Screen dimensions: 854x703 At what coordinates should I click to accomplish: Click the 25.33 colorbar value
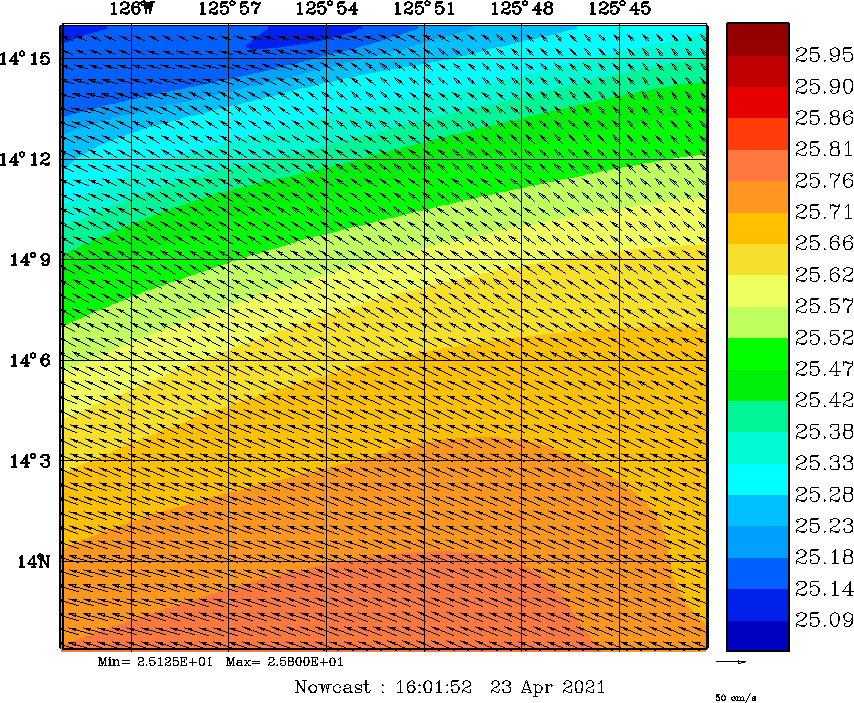[x=824, y=463]
